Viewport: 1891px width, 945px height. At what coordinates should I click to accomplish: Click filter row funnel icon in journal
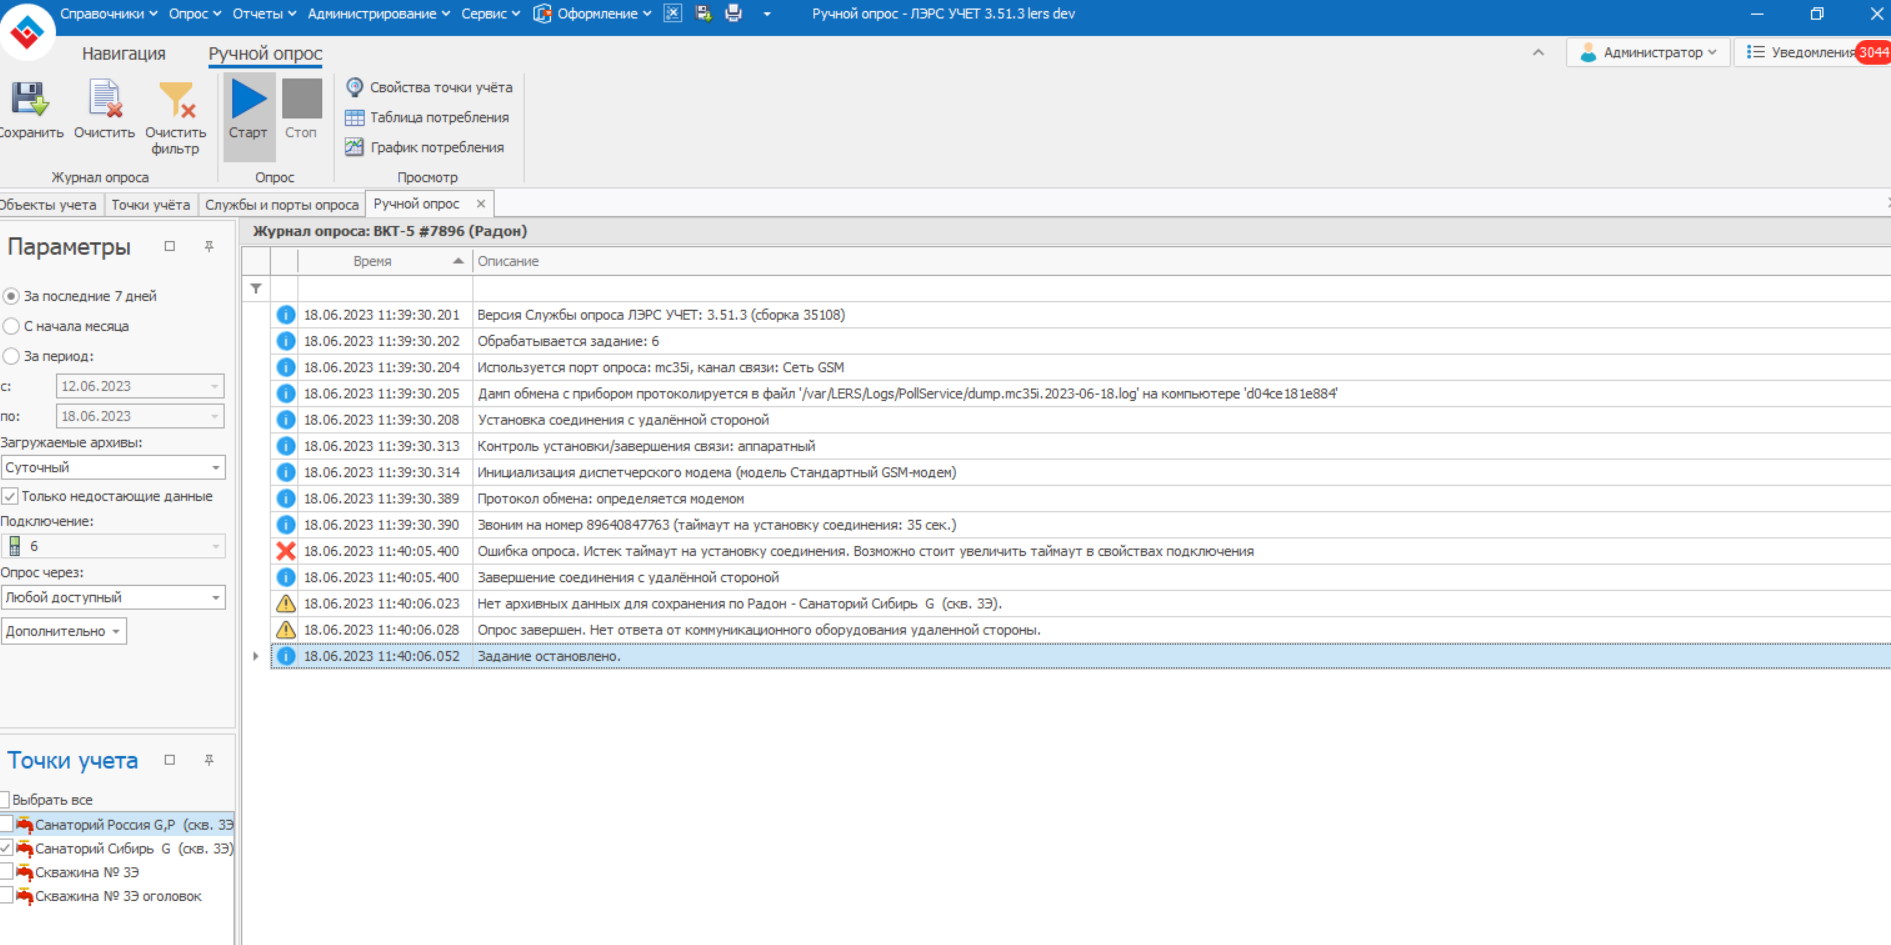coord(256,288)
